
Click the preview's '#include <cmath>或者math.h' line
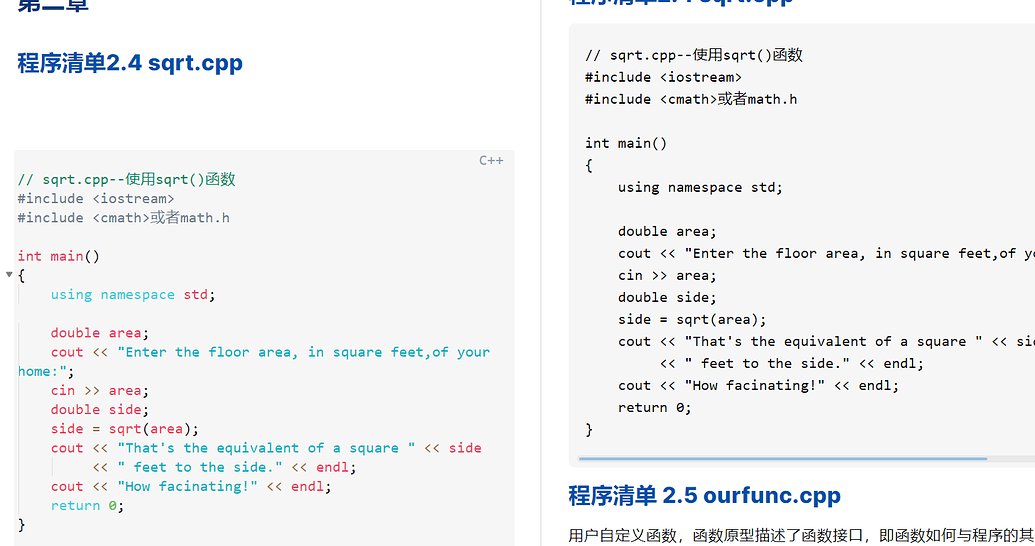point(690,99)
